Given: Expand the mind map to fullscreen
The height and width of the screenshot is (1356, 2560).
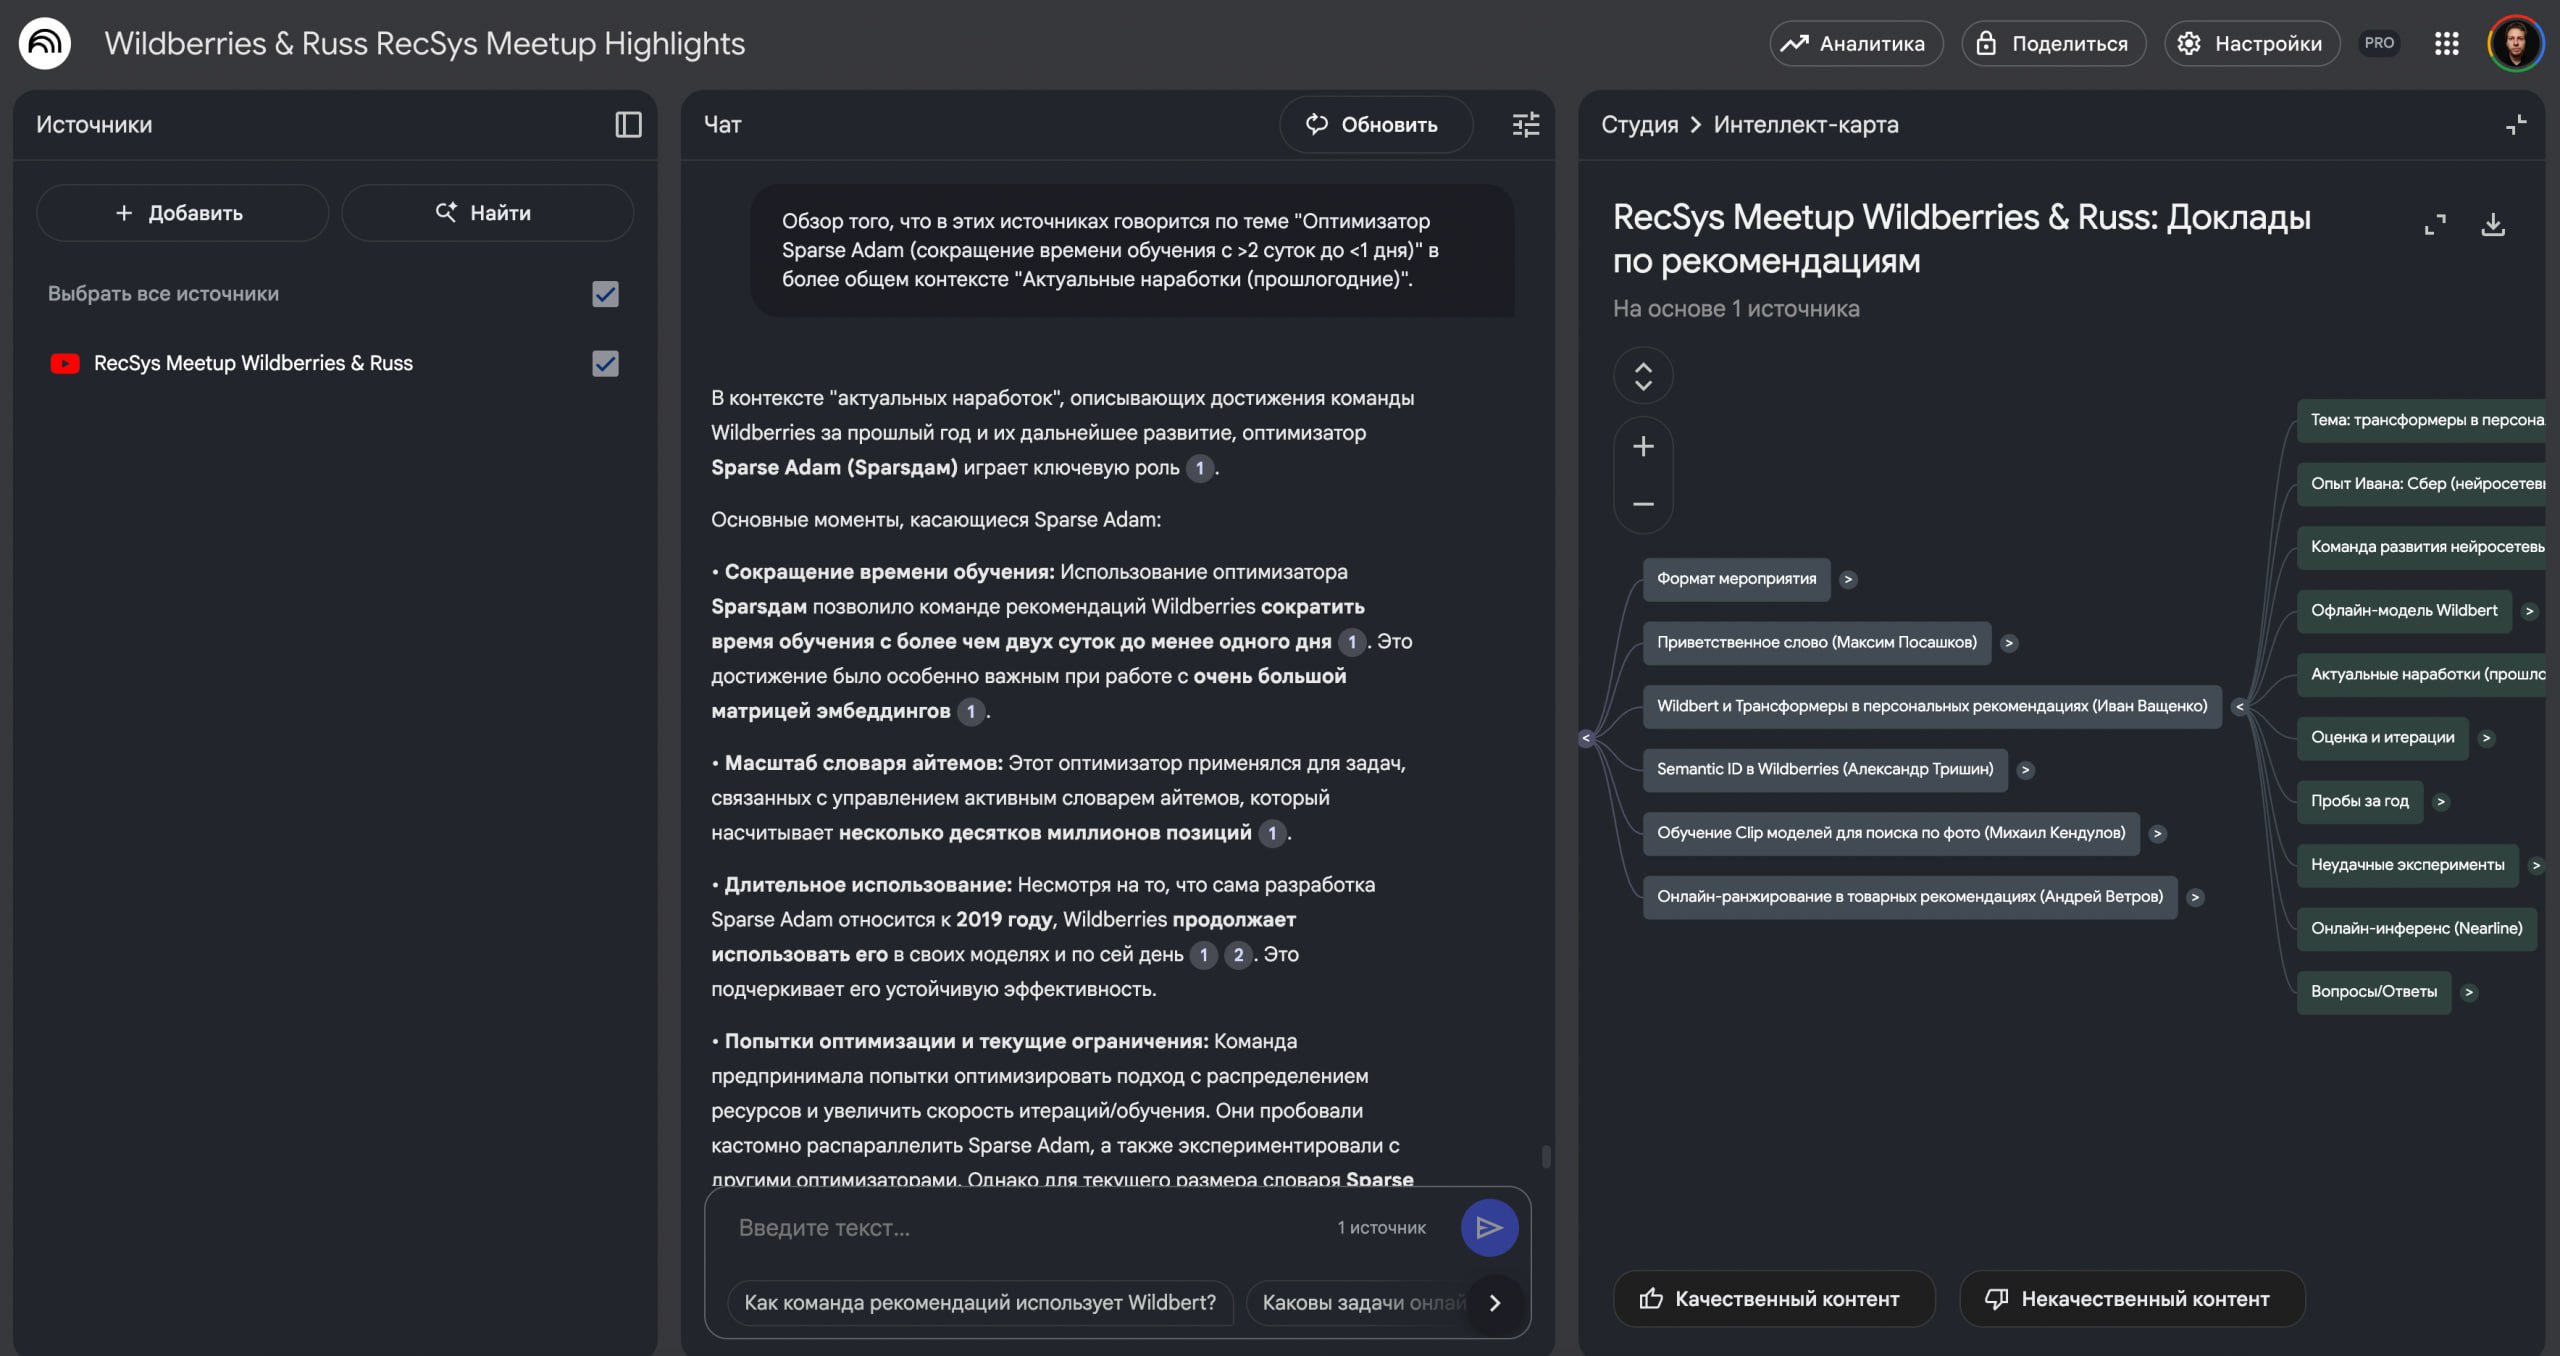Looking at the screenshot, I should 2435,225.
